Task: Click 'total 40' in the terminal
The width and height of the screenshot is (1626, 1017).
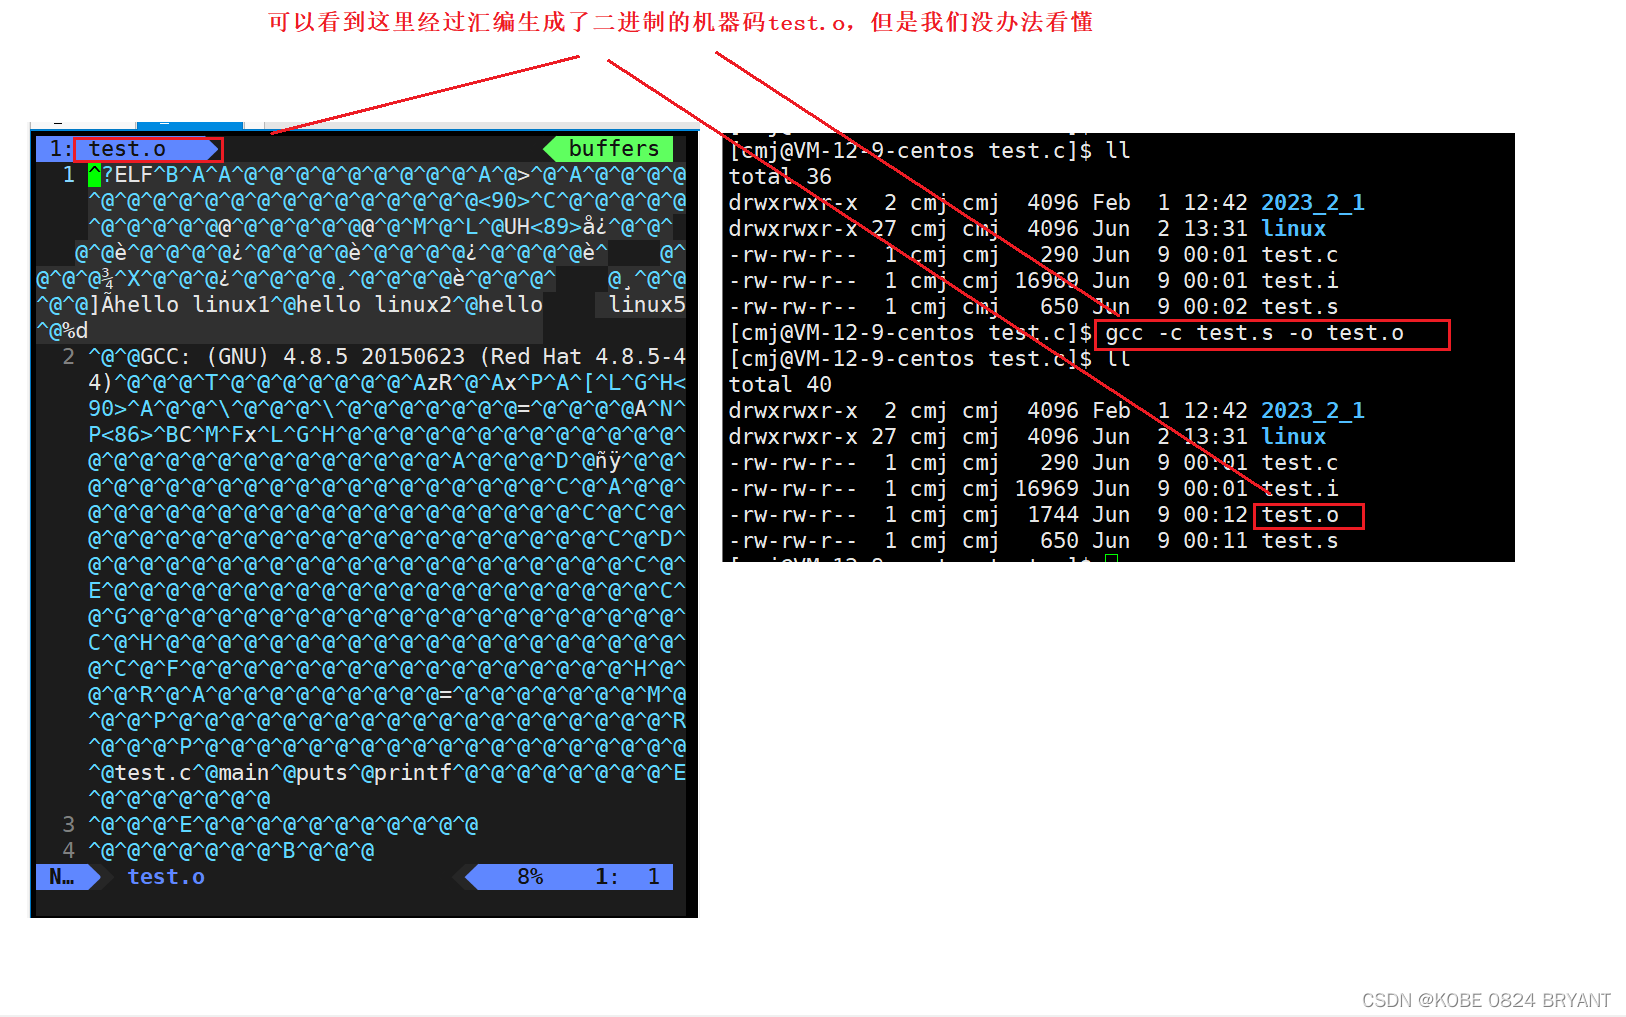Action: tap(780, 385)
